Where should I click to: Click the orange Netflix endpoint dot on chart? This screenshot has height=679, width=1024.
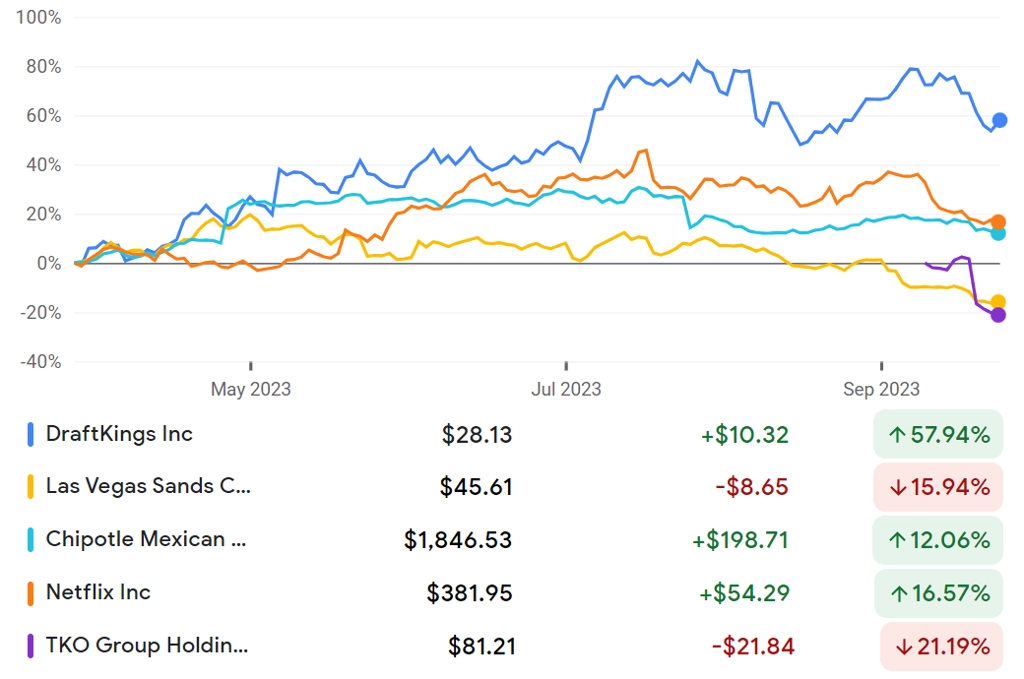(x=998, y=222)
